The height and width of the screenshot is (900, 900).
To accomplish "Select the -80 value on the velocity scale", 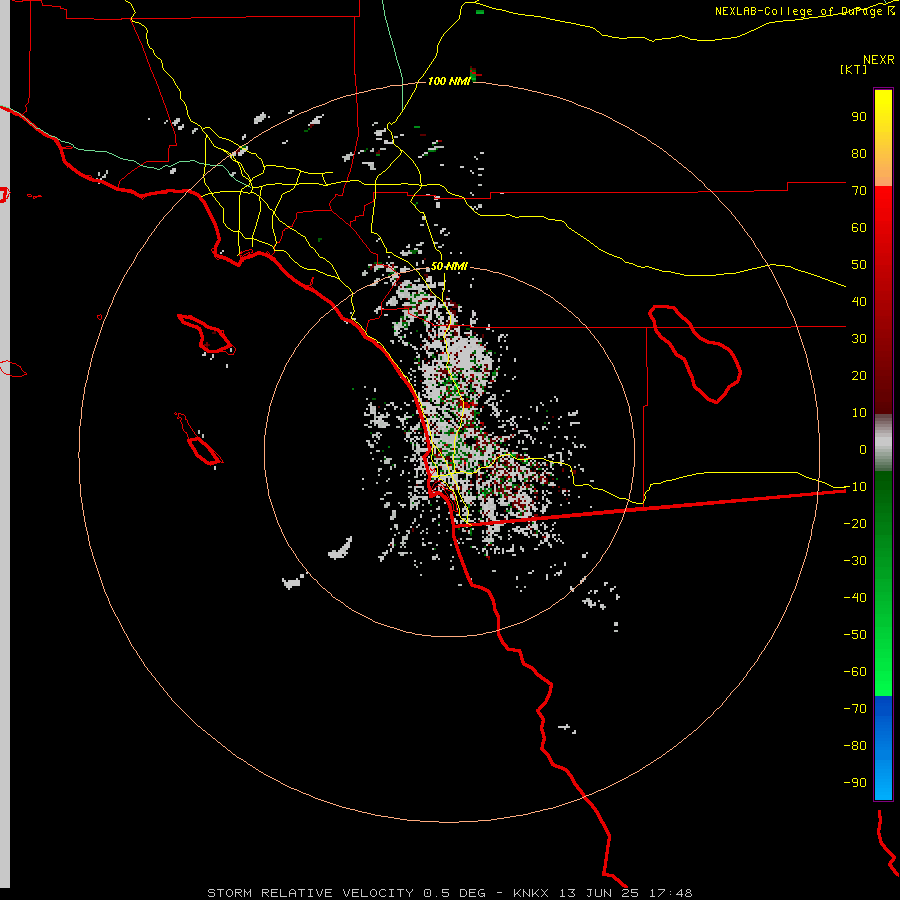I will pyautogui.click(x=855, y=746).
